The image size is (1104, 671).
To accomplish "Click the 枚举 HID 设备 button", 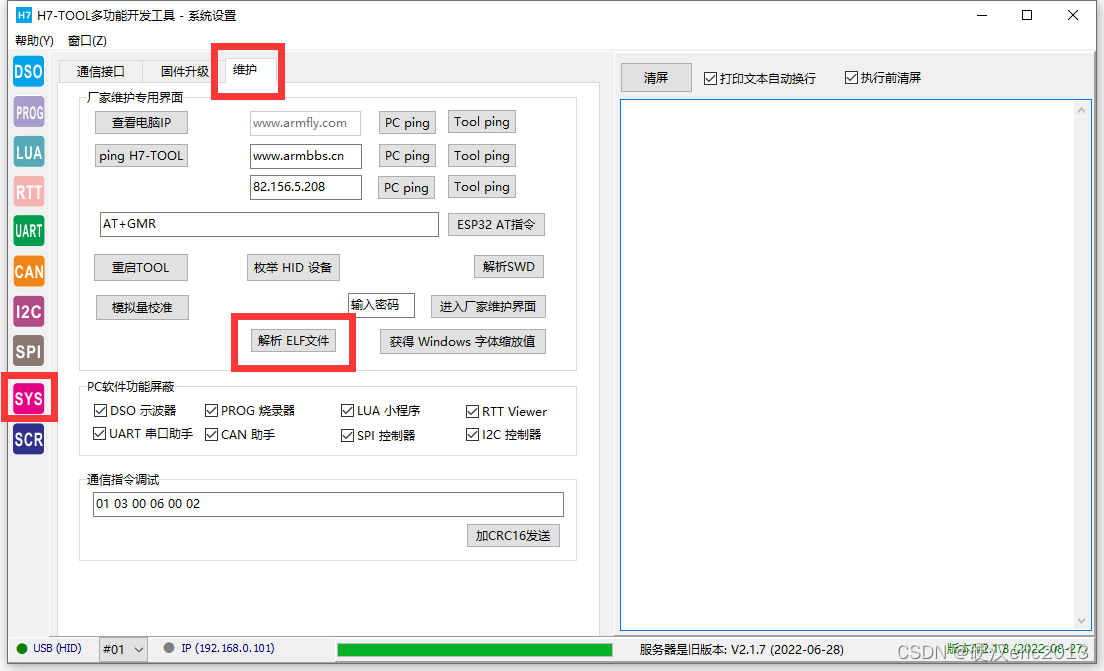I will (293, 268).
